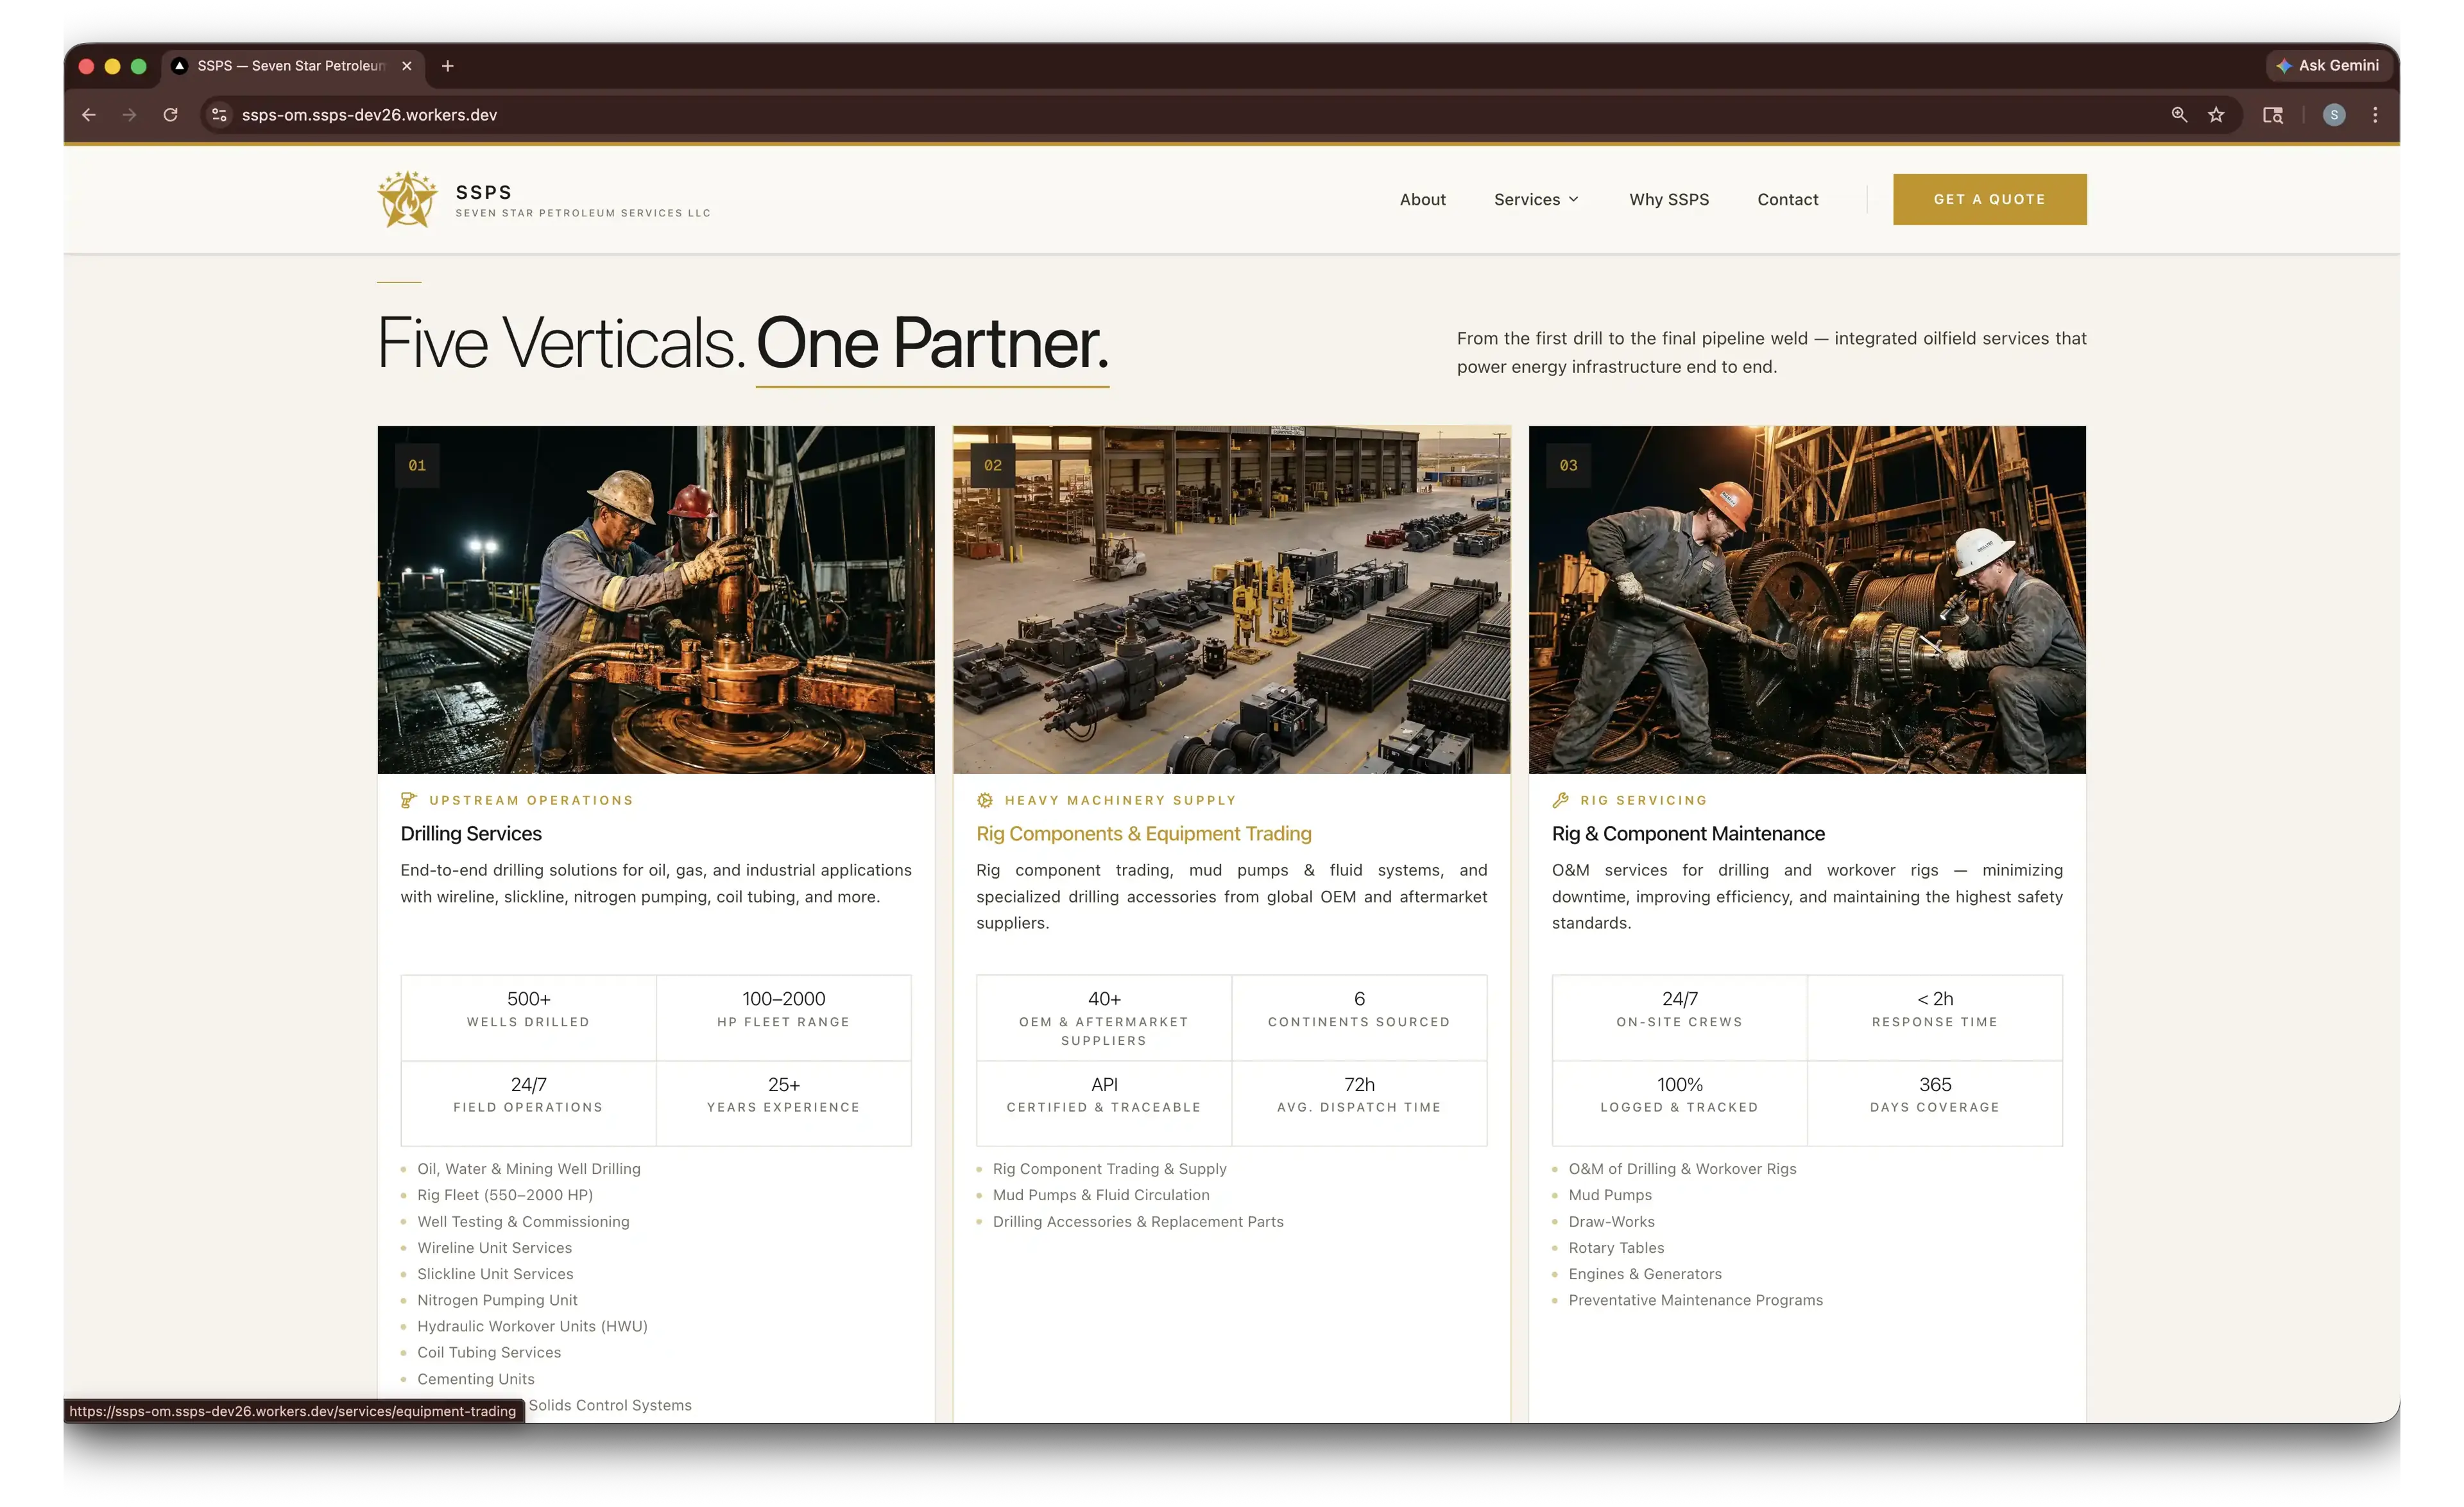Click the Rig Servicing wrench icon
This screenshot has height=1507, width=2464.
coord(1560,800)
